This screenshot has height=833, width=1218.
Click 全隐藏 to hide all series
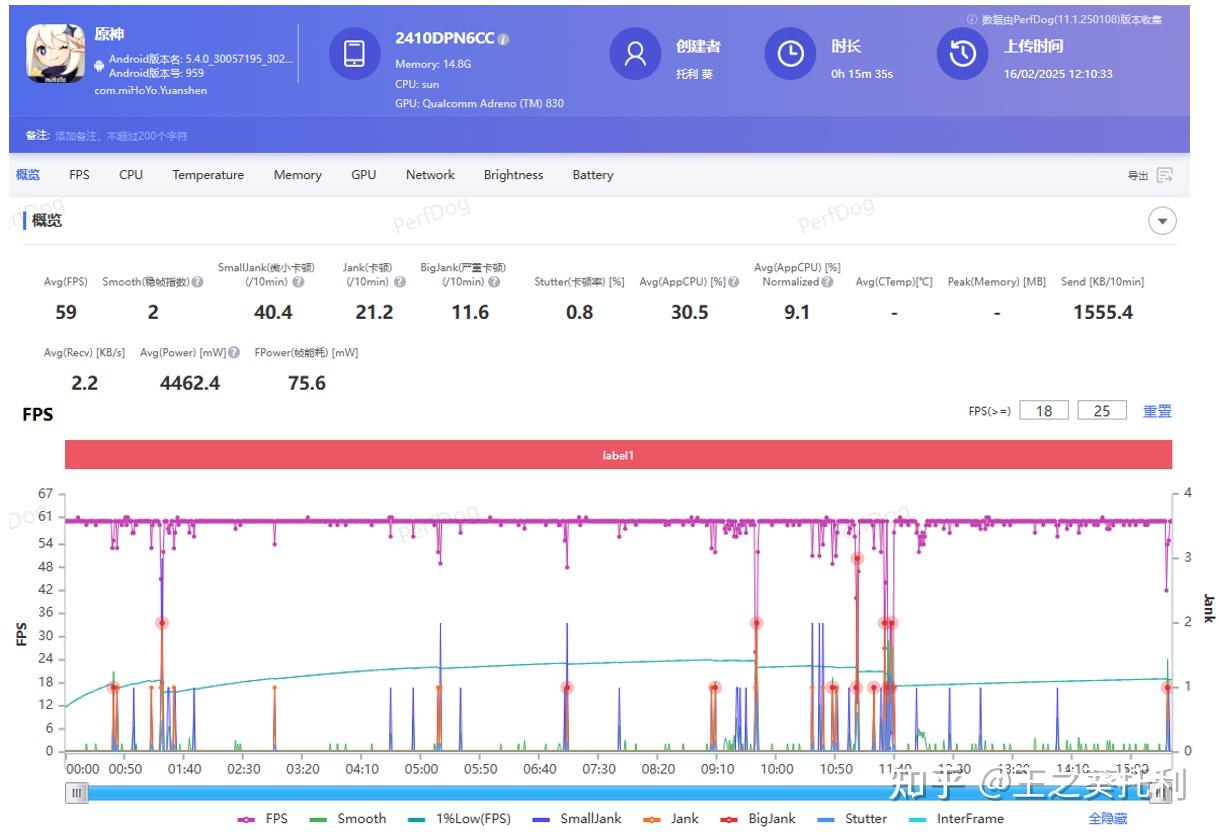(1107, 818)
